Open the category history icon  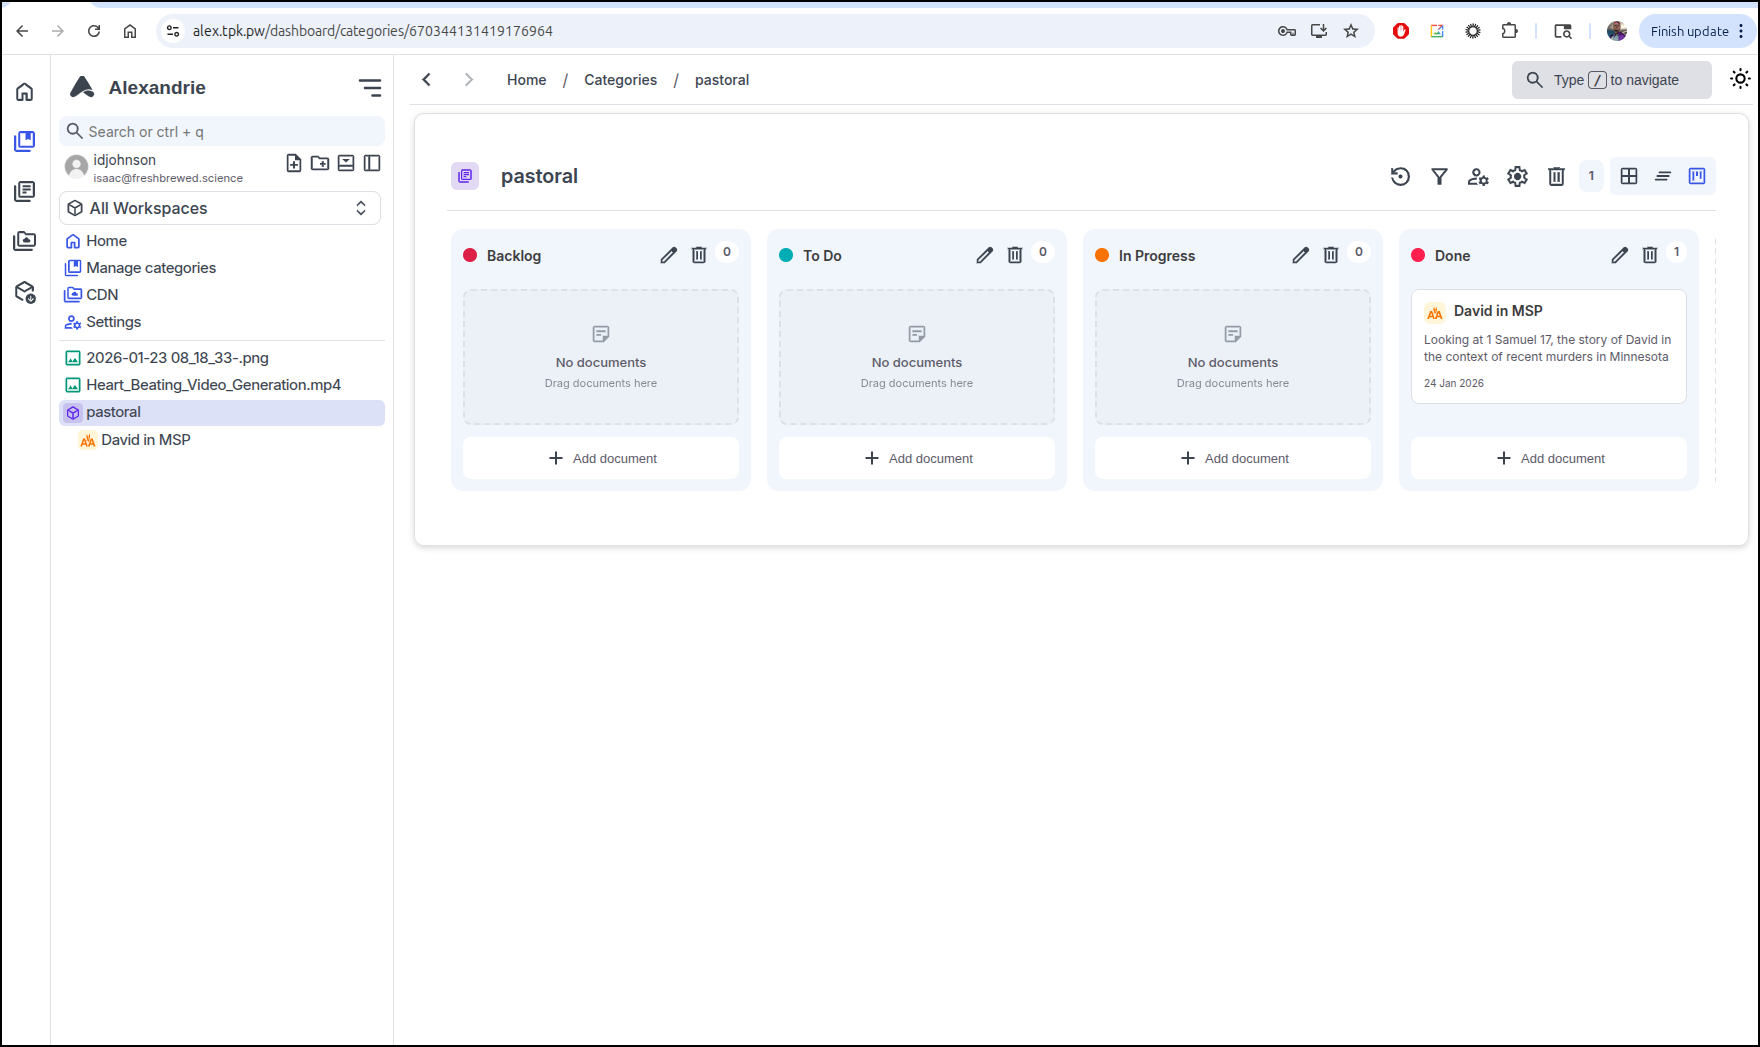1400,177
